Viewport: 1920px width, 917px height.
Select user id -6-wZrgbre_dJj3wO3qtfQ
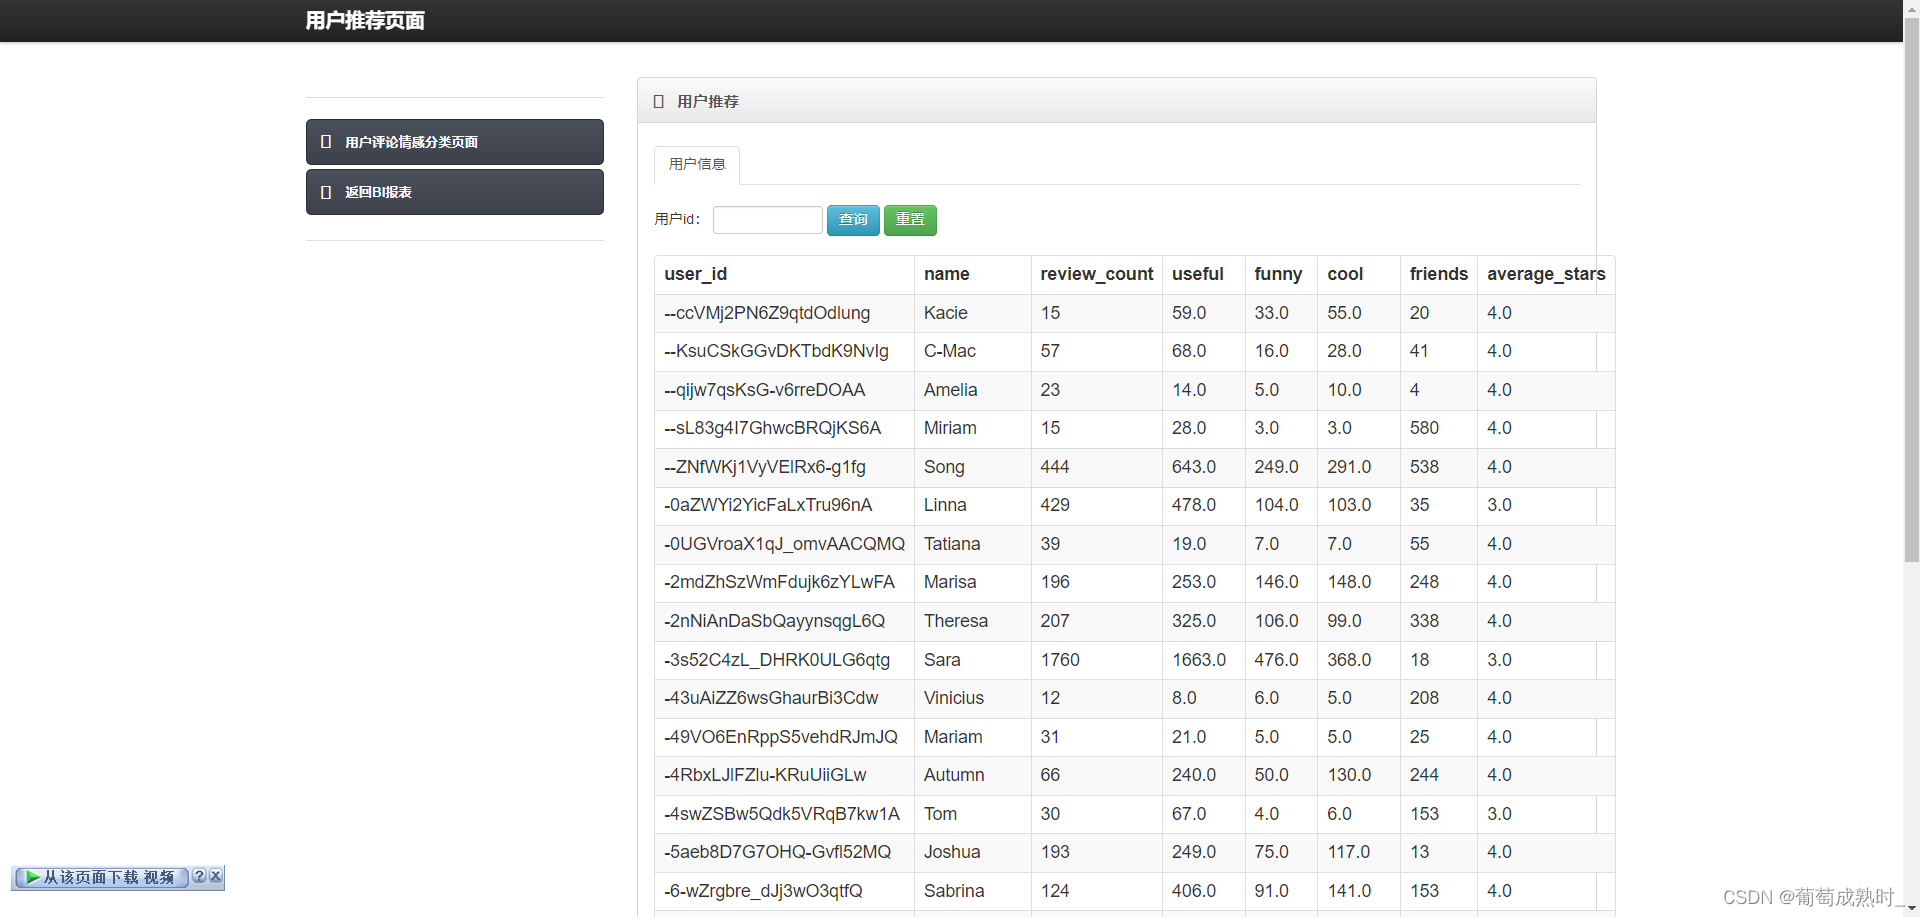763,891
